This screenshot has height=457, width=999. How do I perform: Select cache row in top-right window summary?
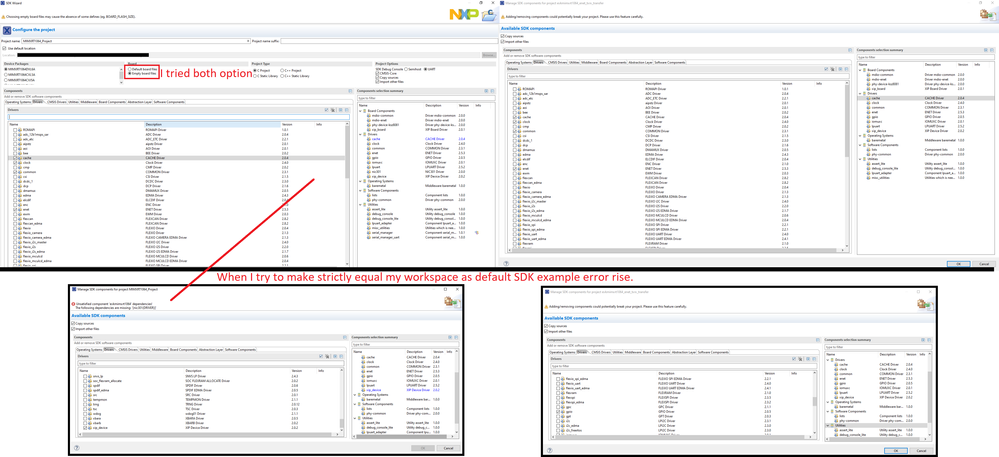(x=926, y=98)
